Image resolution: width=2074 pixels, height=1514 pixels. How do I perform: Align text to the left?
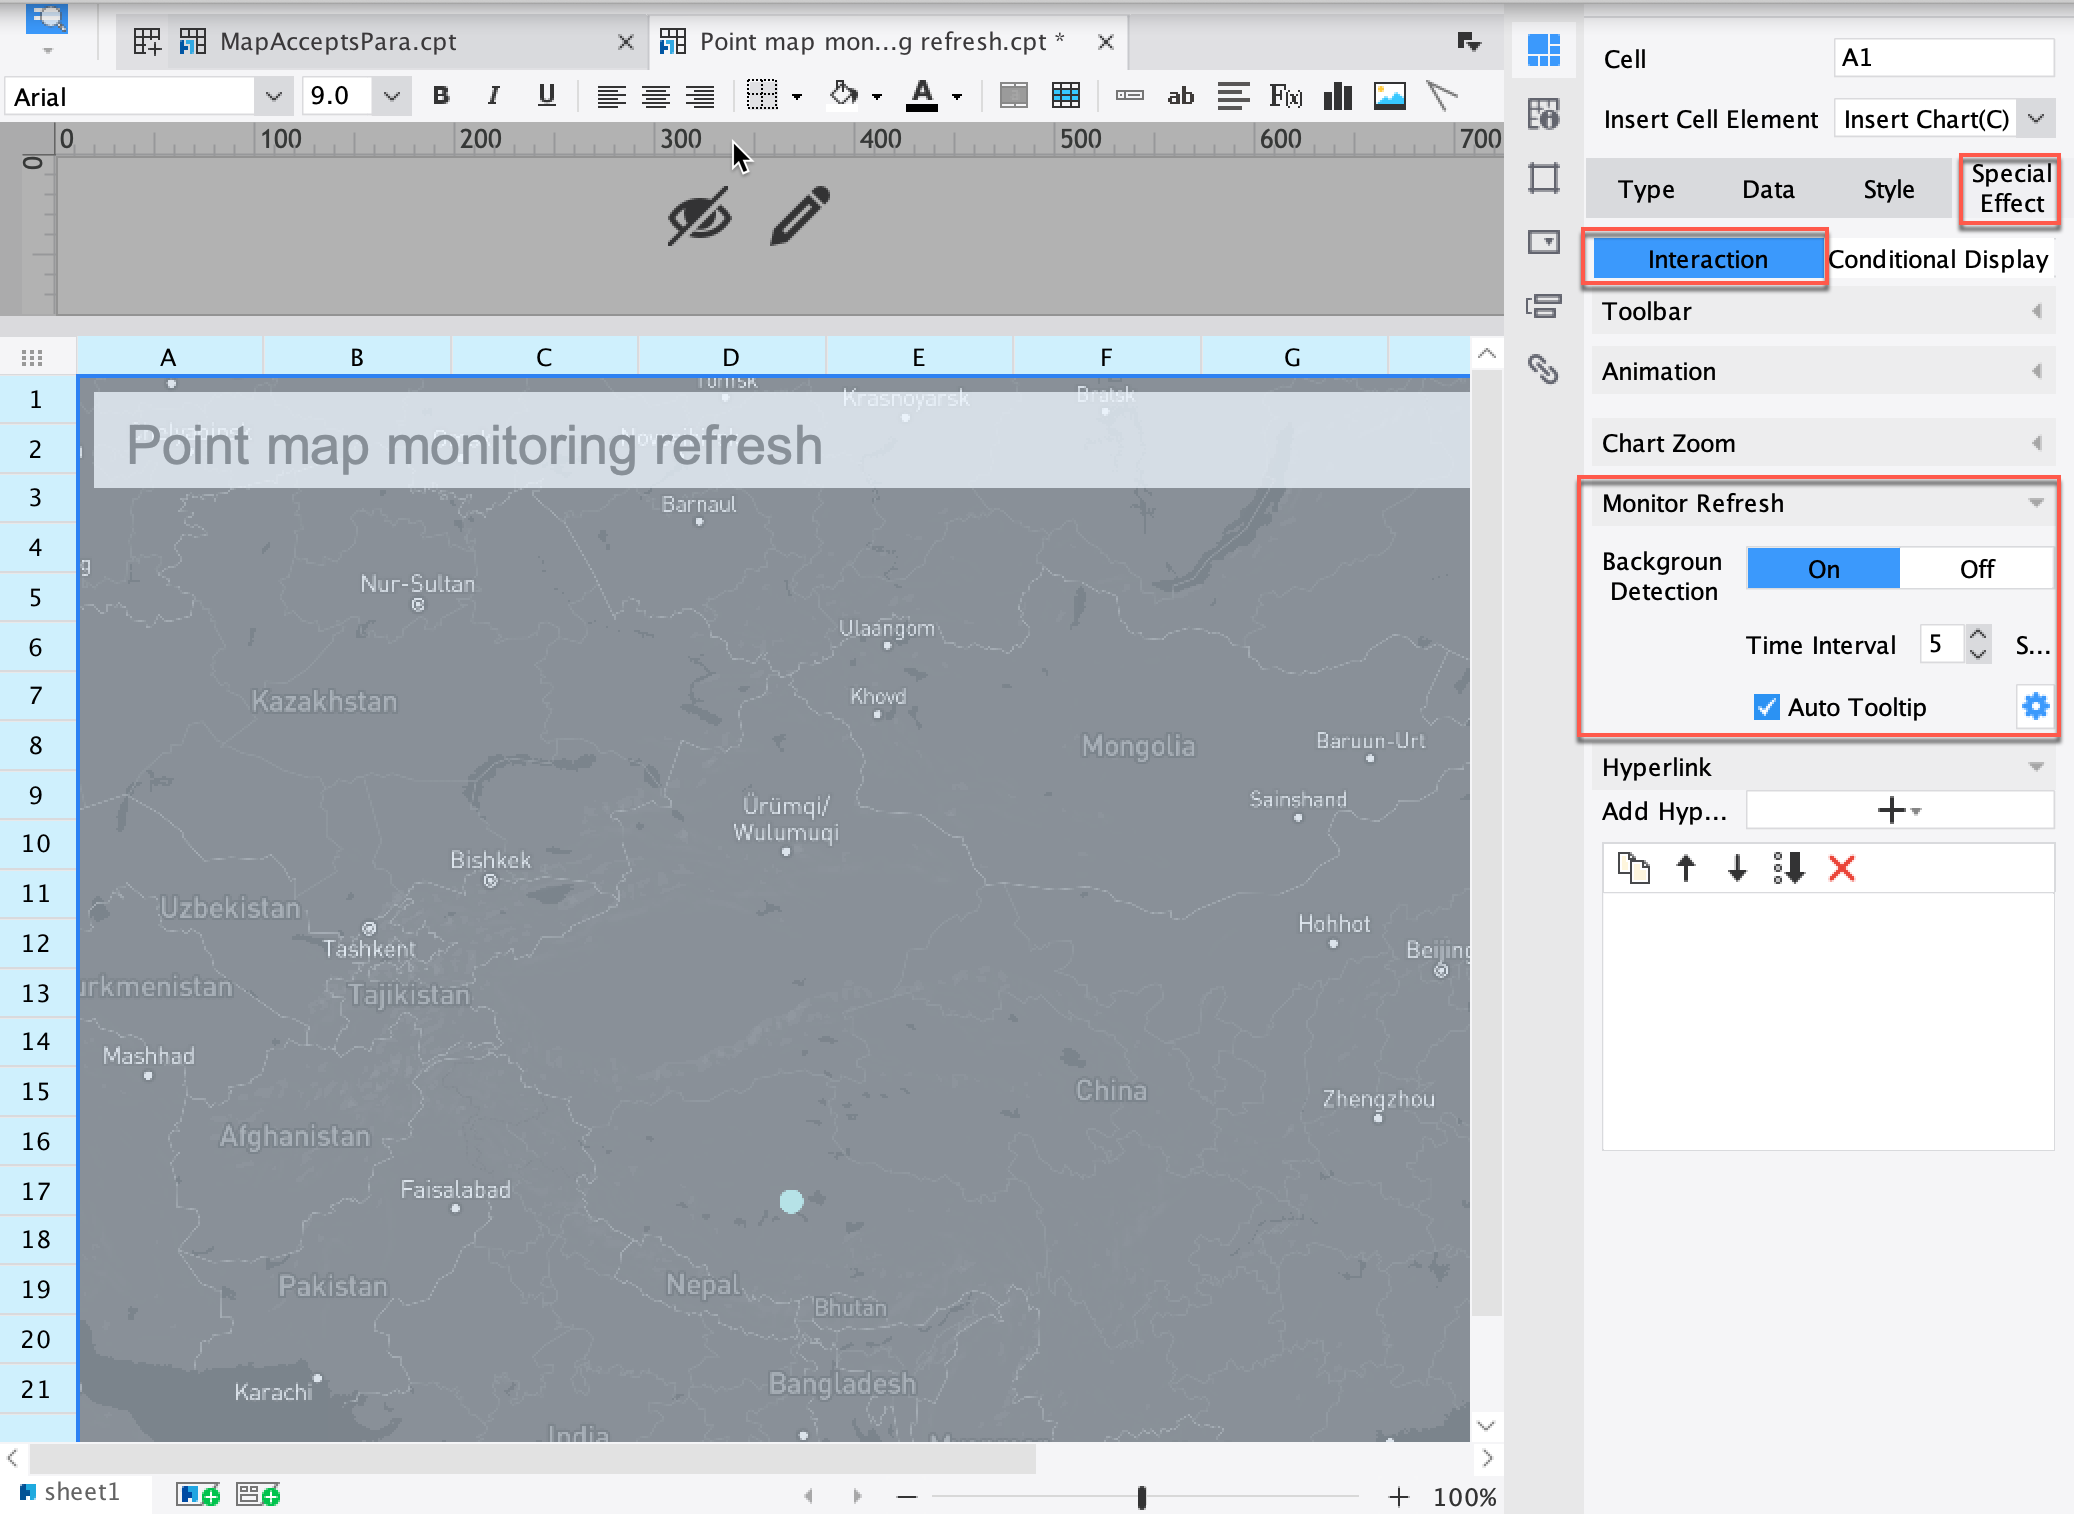click(x=611, y=96)
